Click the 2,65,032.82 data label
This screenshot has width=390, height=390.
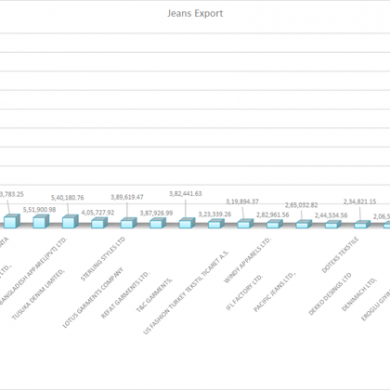pyautogui.click(x=301, y=205)
